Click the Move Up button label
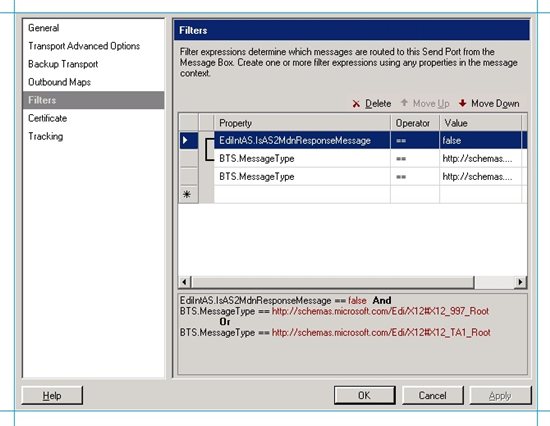 (x=431, y=104)
